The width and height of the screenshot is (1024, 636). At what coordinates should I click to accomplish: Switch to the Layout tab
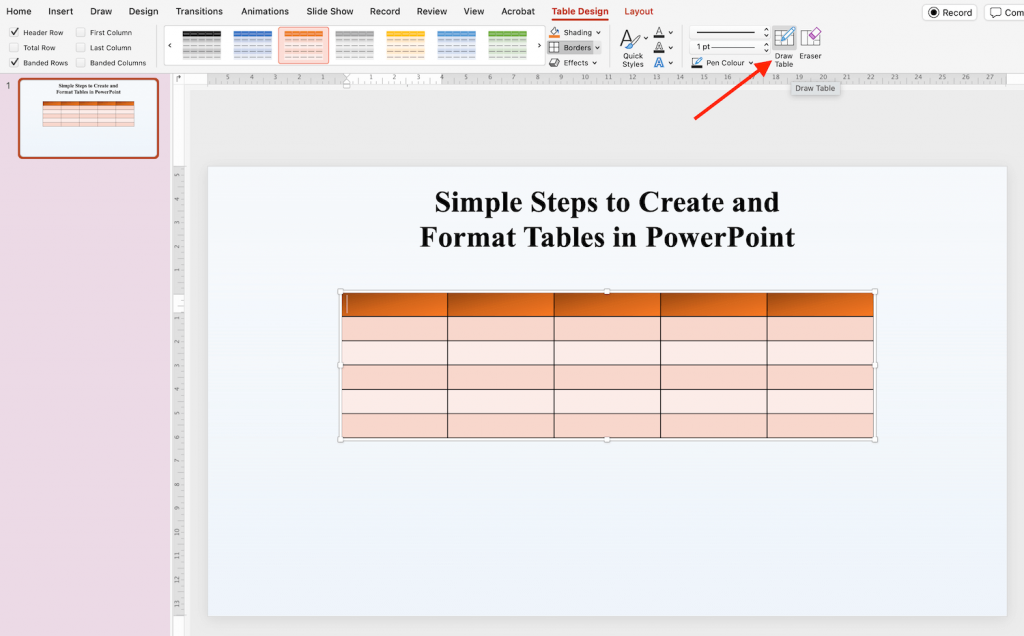pyautogui.click(x=638, y=11)
